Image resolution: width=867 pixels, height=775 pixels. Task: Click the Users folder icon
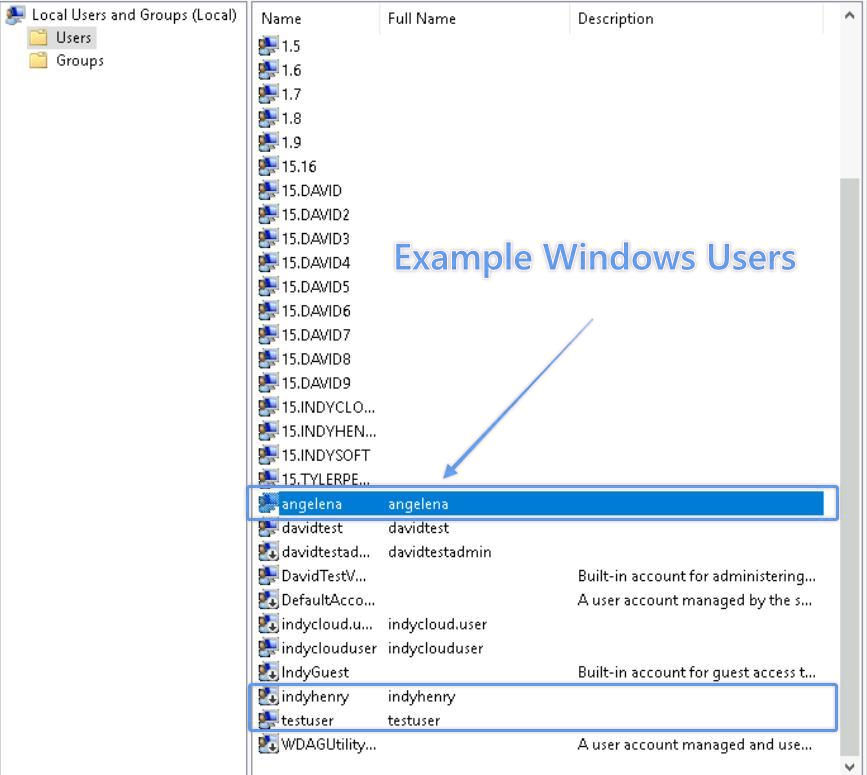(x=38, y=38)
